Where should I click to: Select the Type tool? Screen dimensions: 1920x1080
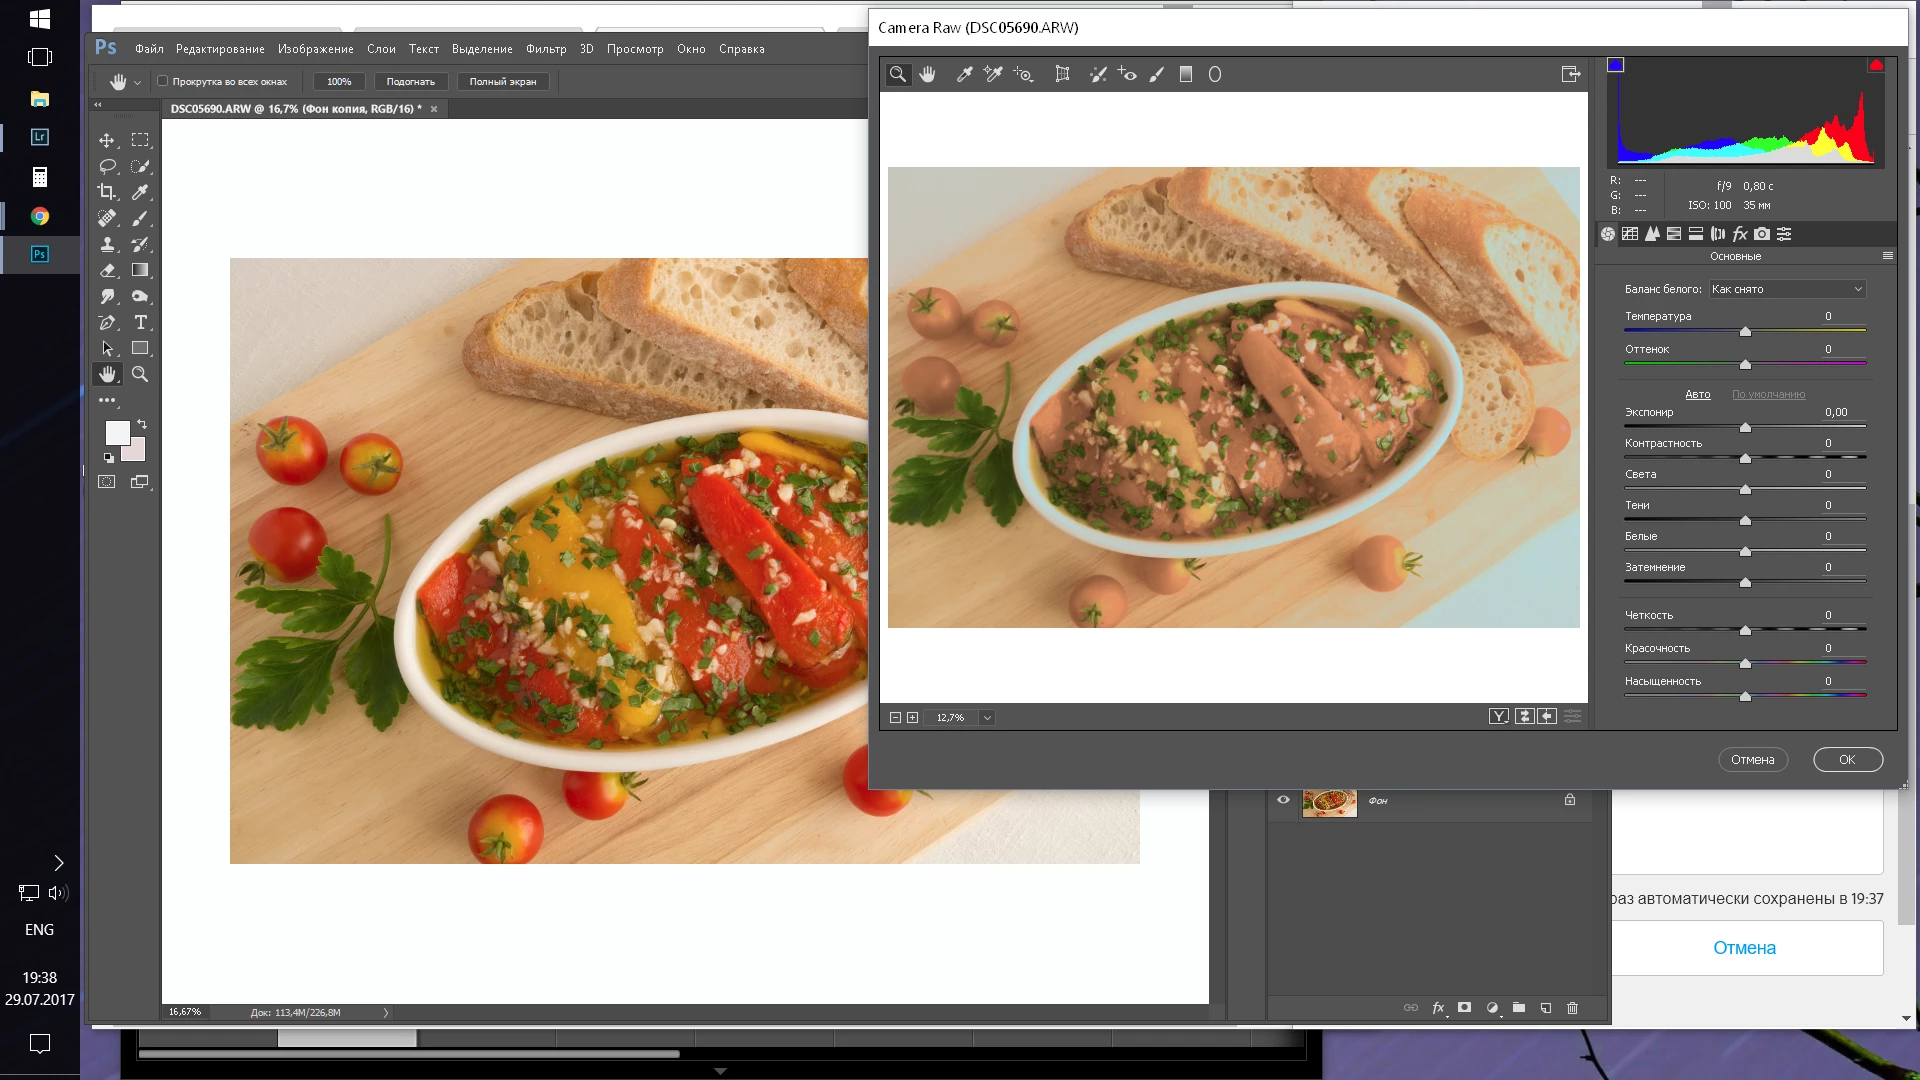[x=140, y=322]
